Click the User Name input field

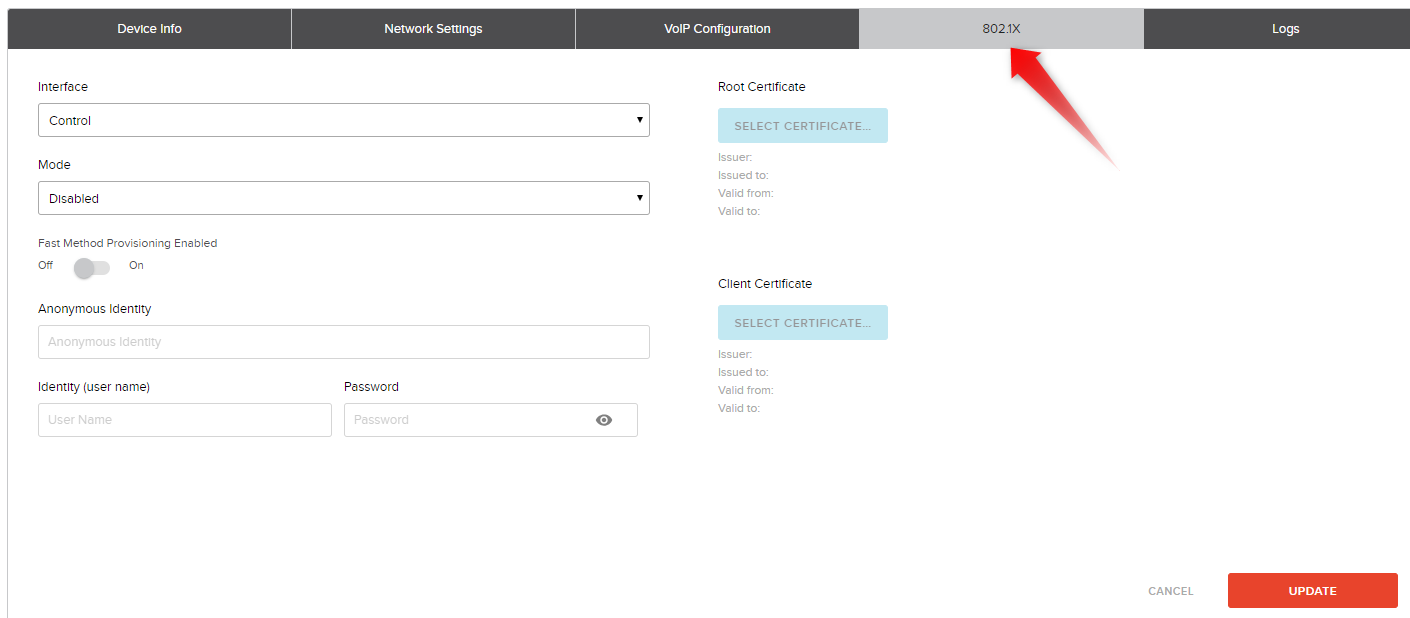click(x=184, y=419)
